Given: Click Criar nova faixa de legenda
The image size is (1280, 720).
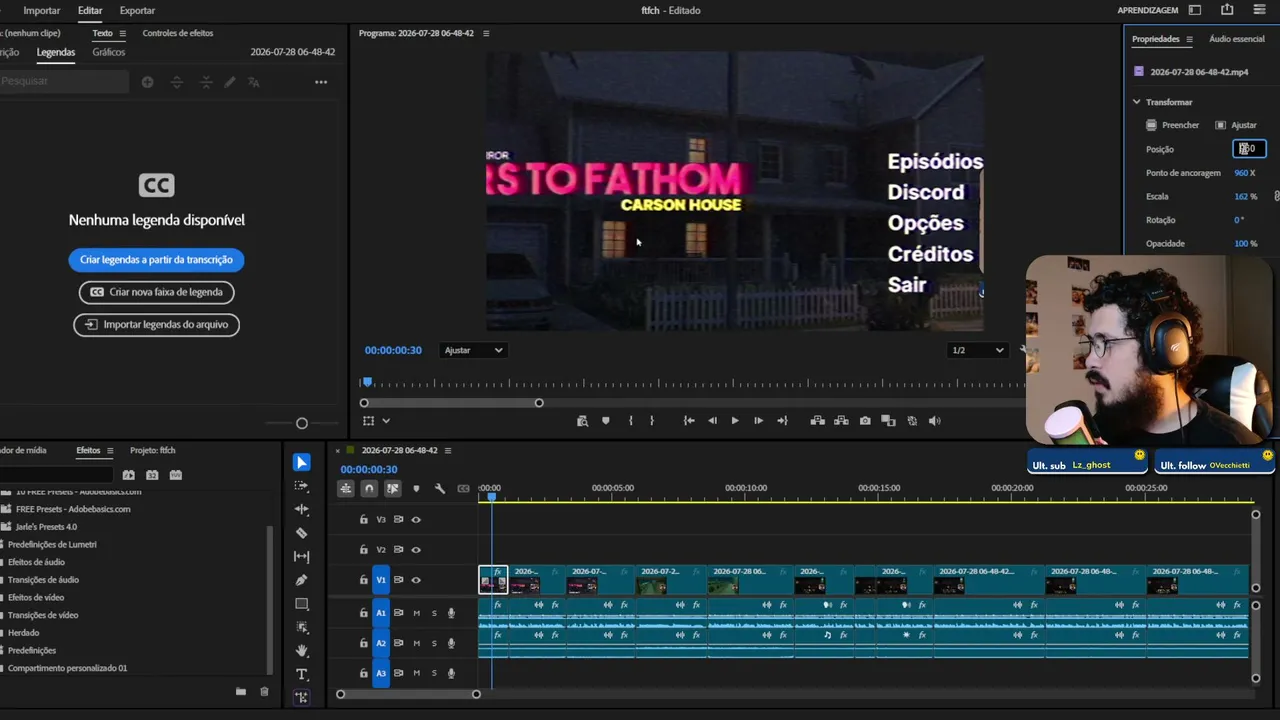Looking at the screenshot, I should point(156,292).
